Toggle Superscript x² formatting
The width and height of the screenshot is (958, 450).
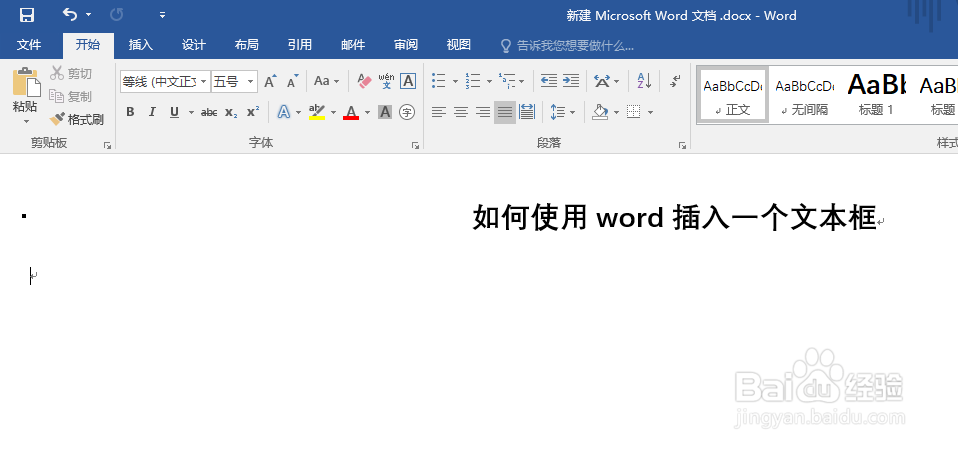pyautogui.click(x=253, y=112)
